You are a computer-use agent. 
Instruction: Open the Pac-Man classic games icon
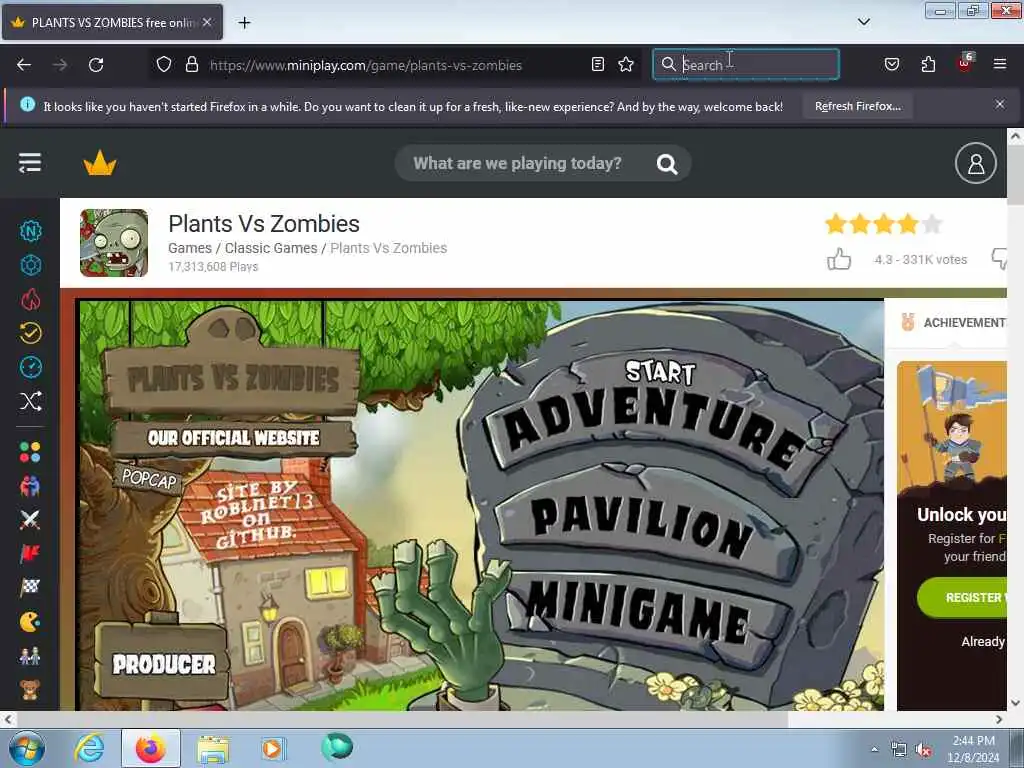pos(30,622)
